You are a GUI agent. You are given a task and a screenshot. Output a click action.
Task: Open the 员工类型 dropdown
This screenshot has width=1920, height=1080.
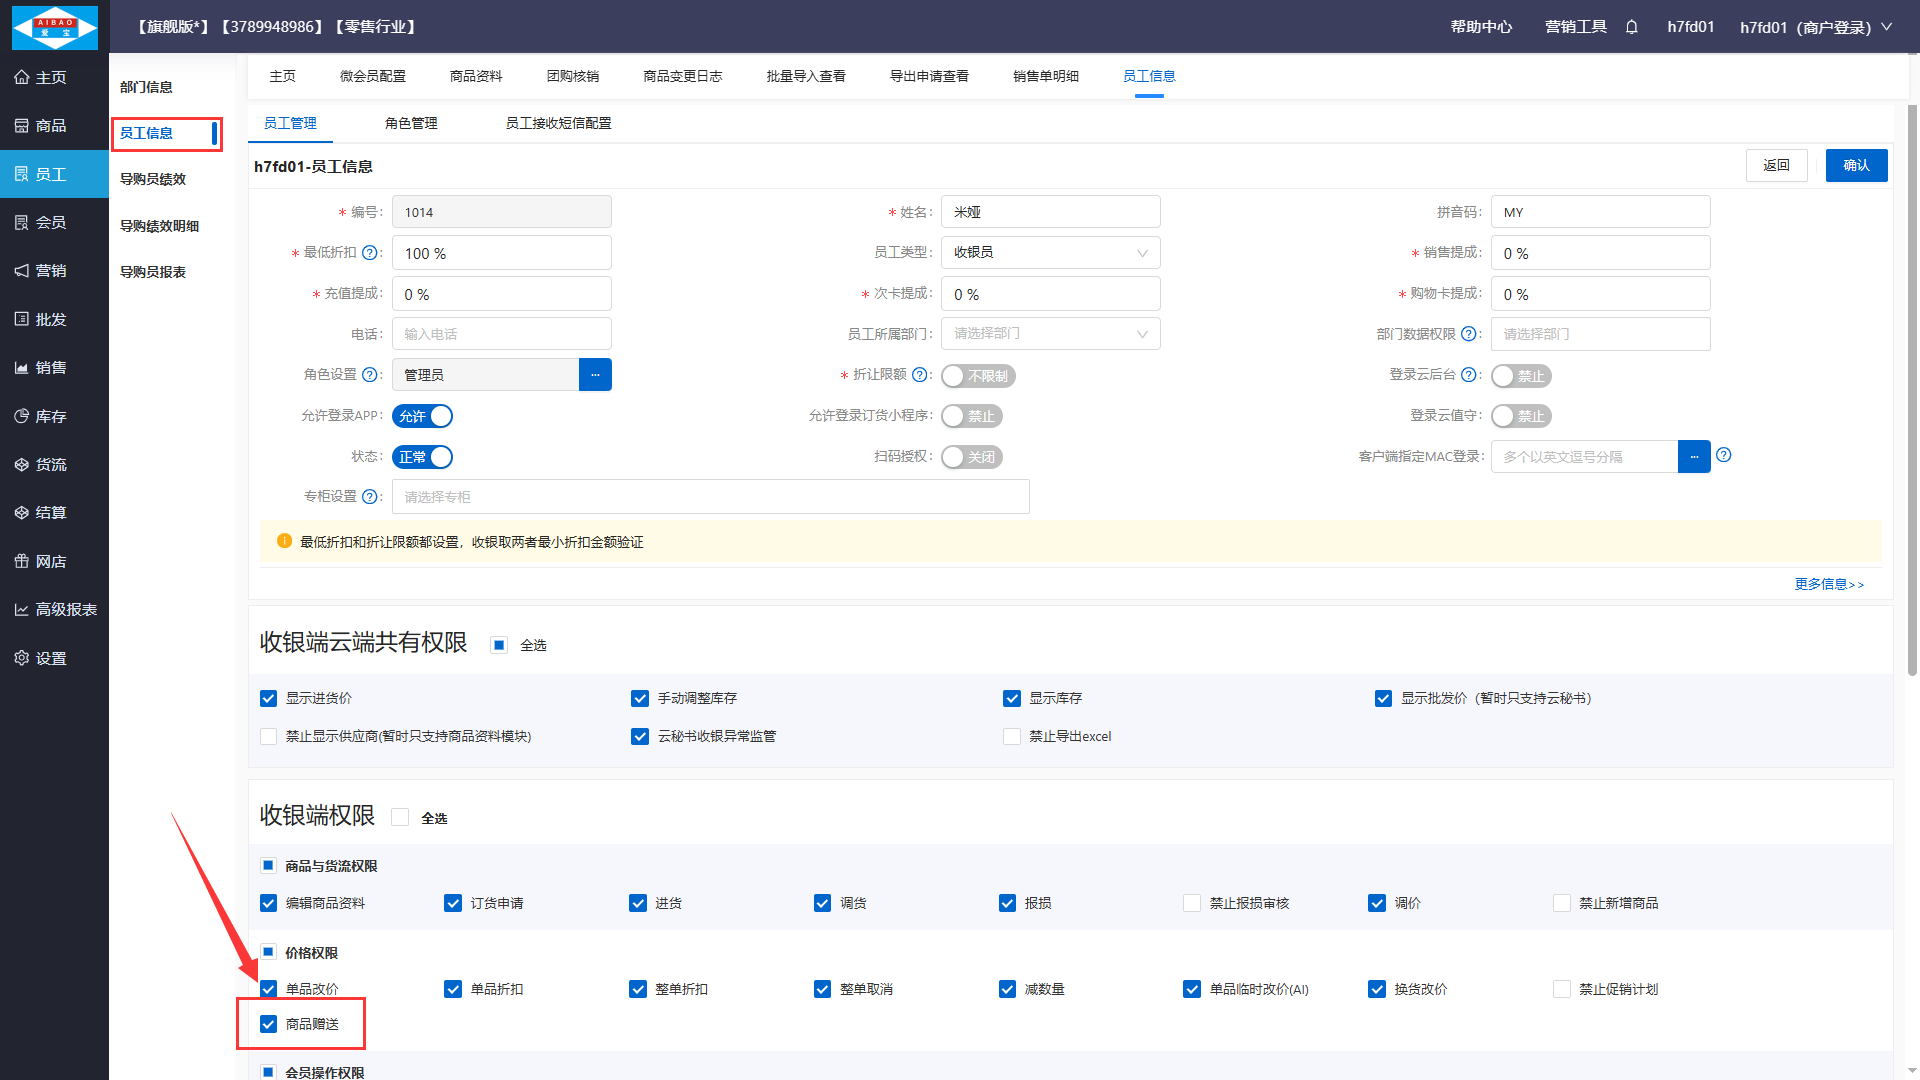click(1050, 253)
